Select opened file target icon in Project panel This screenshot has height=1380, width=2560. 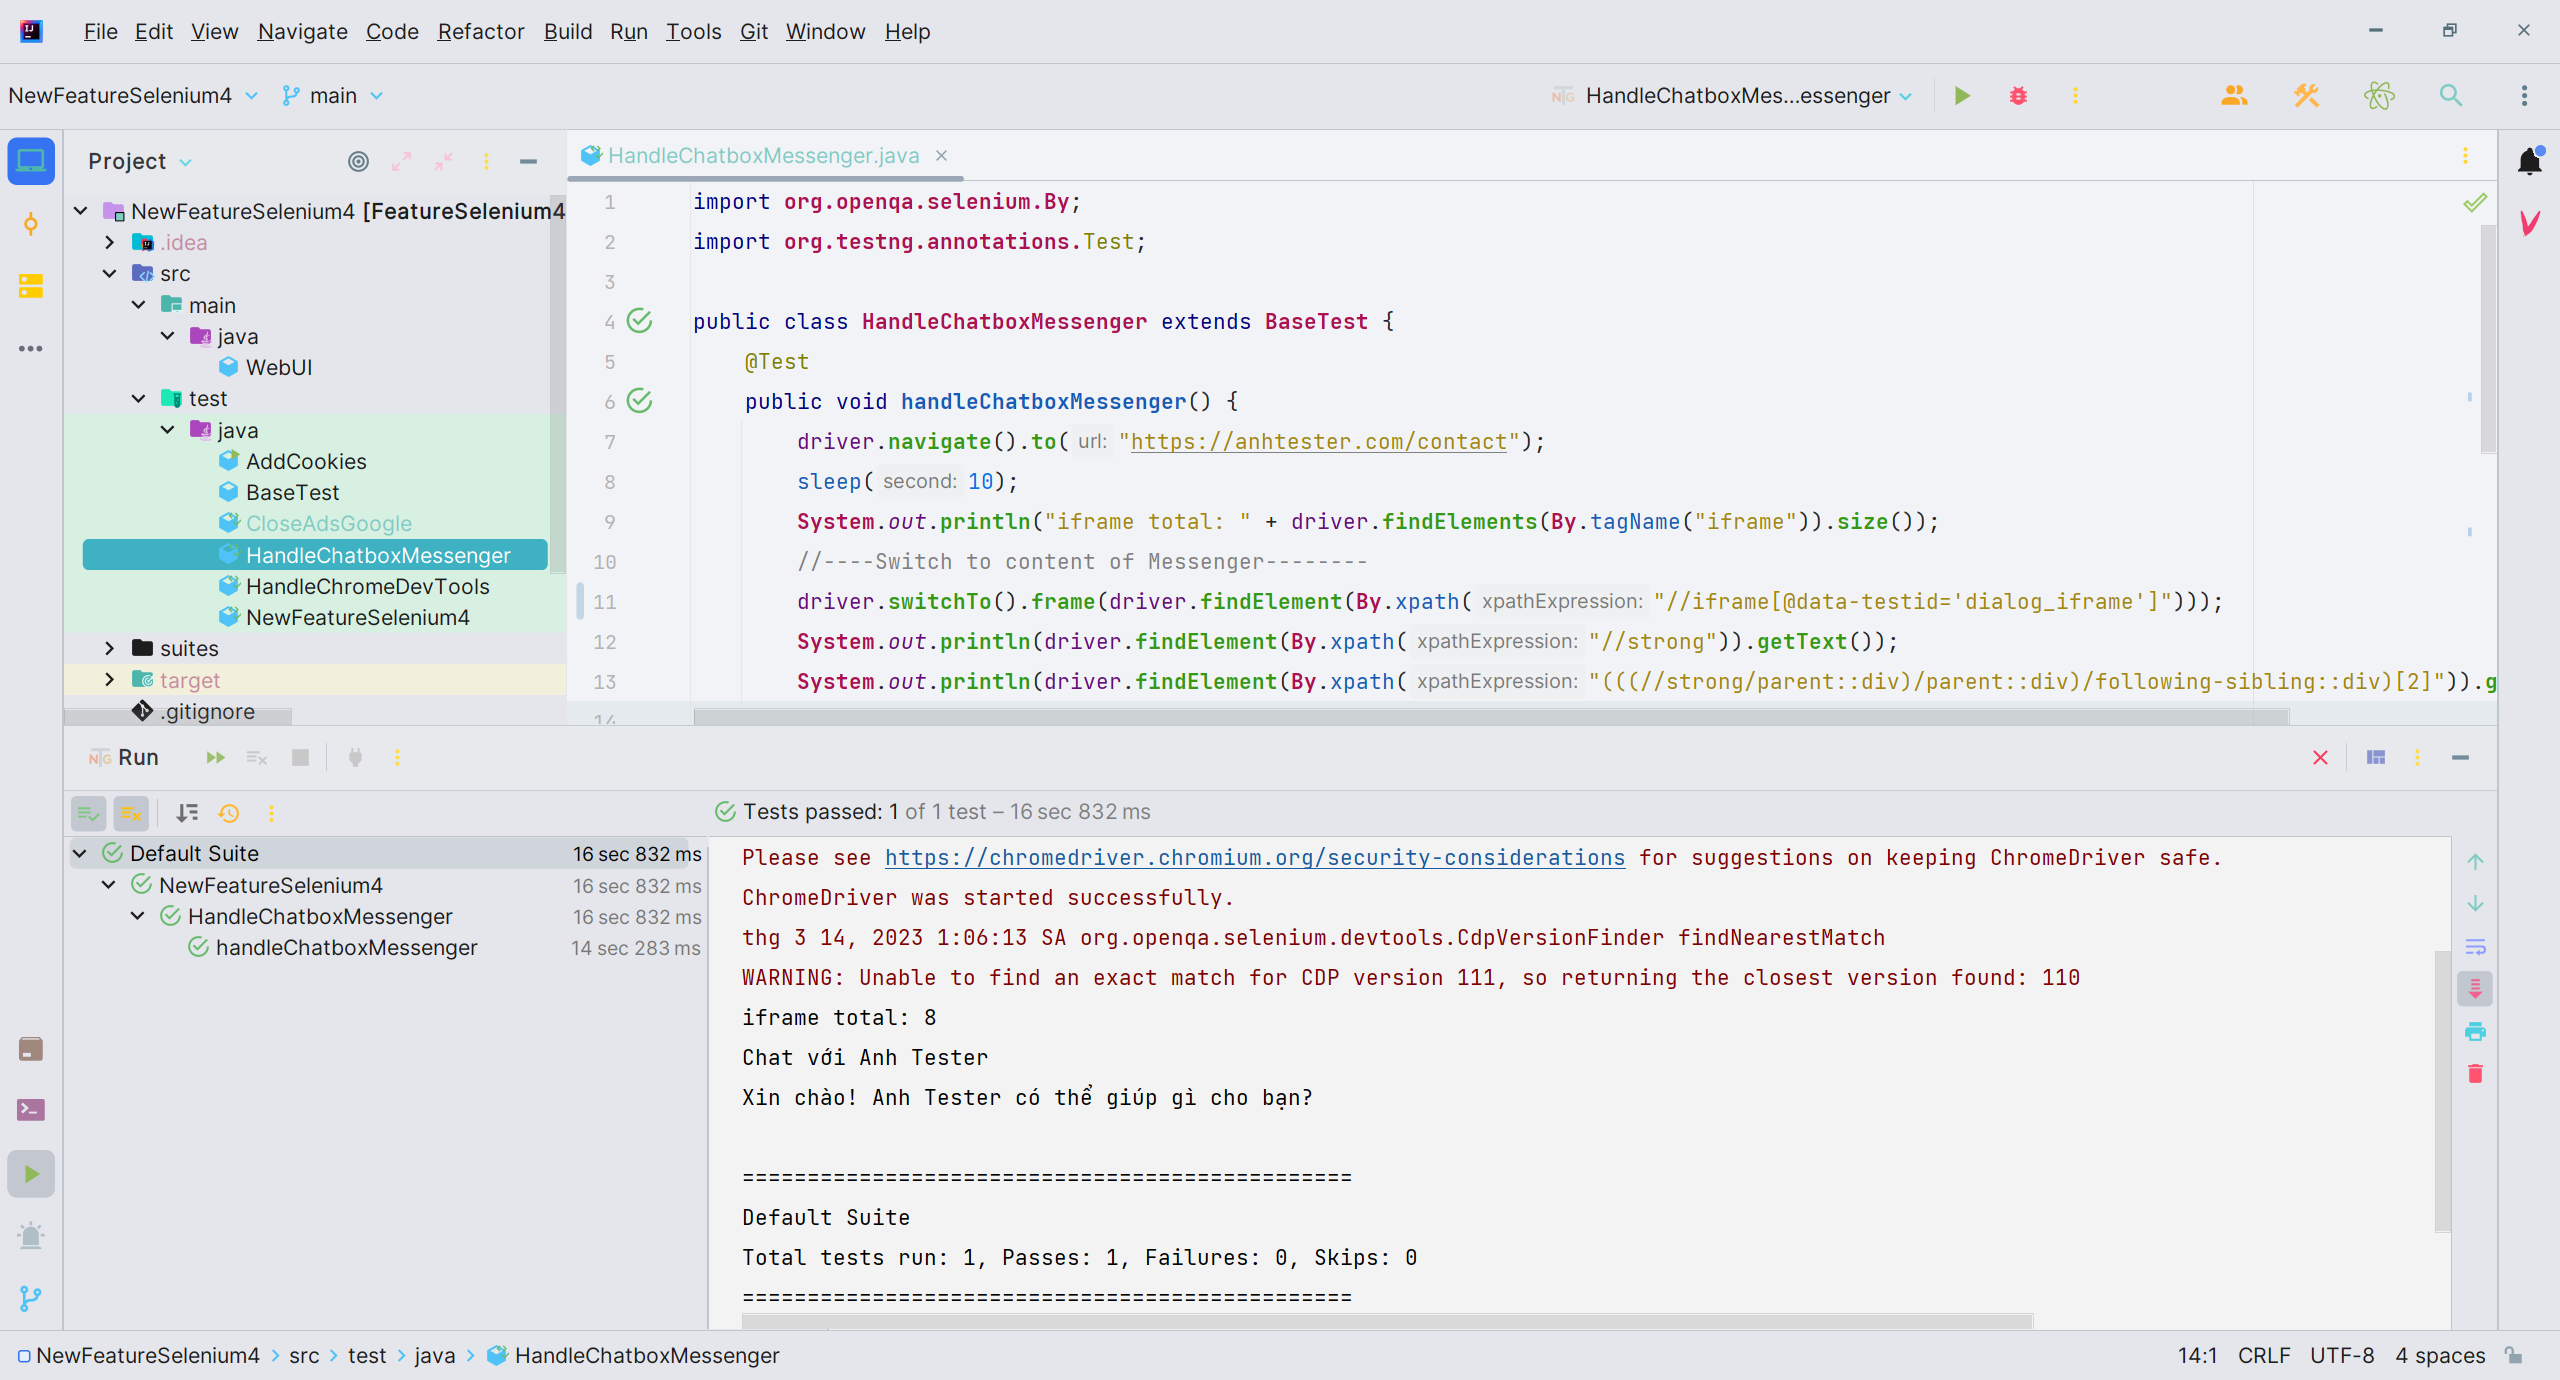(358, 161)
